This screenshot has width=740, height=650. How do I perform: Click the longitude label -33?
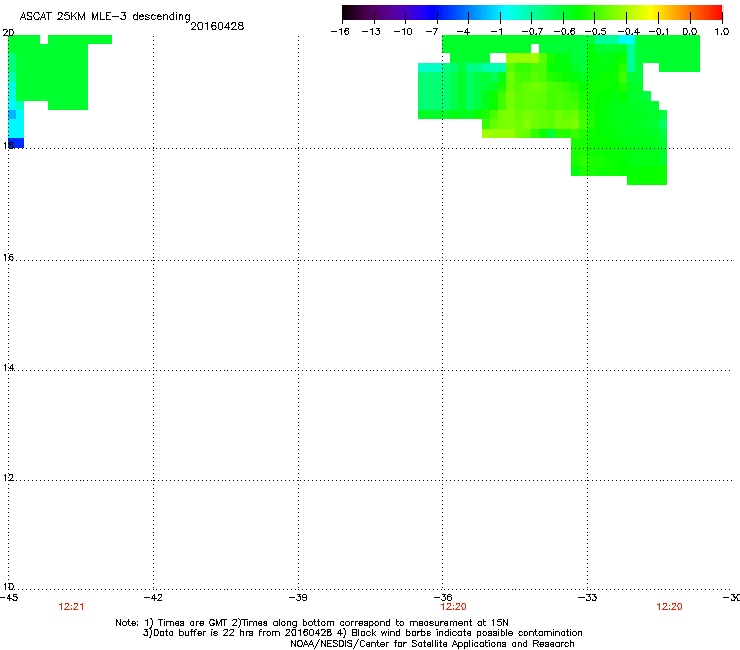click(x=588, y=598)
